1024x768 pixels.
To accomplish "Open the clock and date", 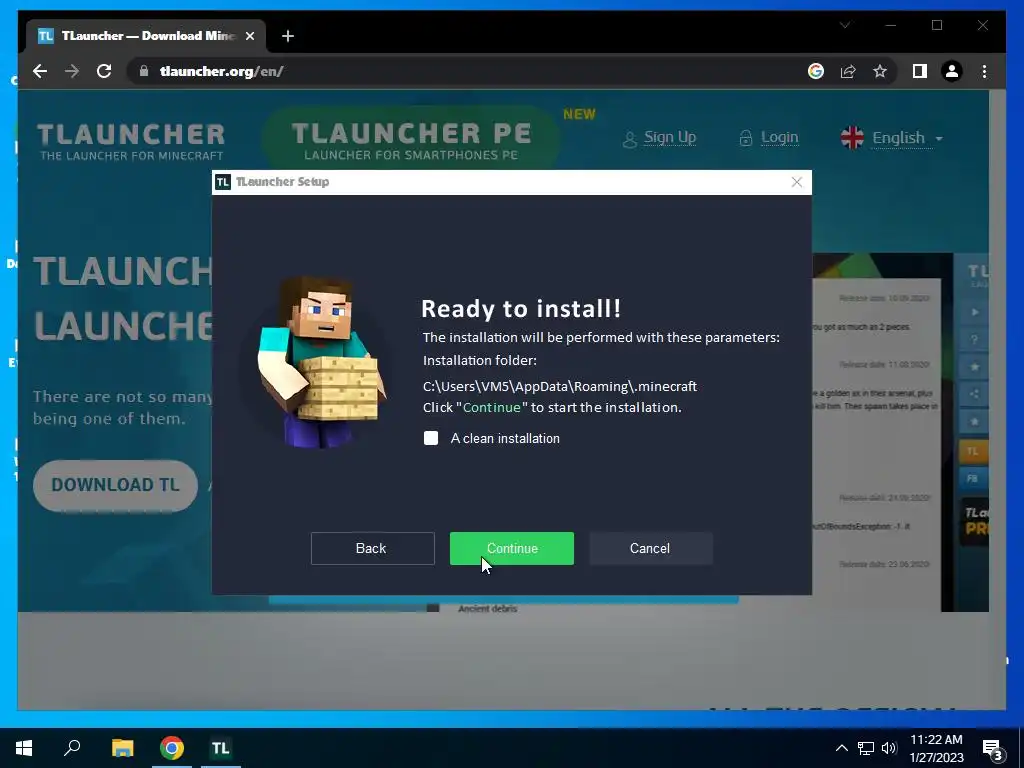I will pyautogui.click(x=936, y=748).
